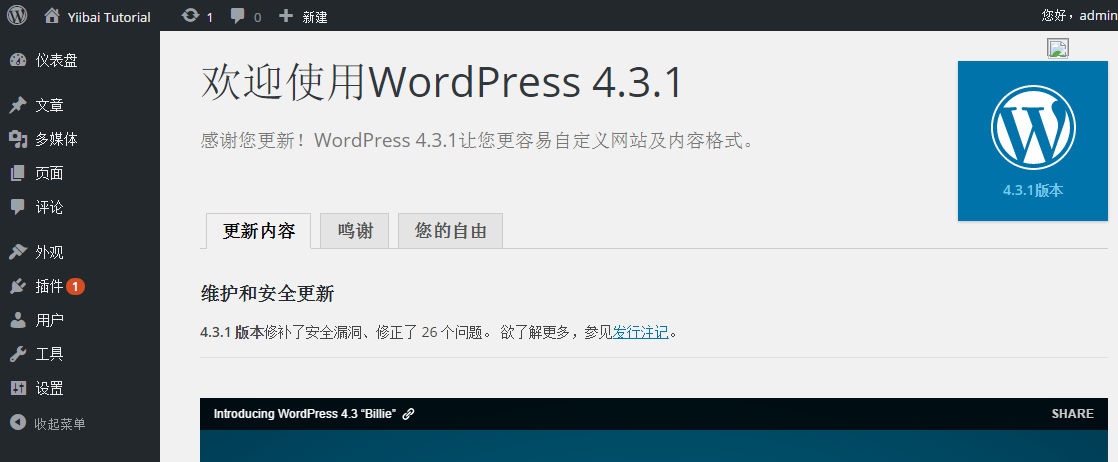The width and height of the screenshot is (1118, 462).
Task: Click SHARE on the video
Action: coord(1072,414)
